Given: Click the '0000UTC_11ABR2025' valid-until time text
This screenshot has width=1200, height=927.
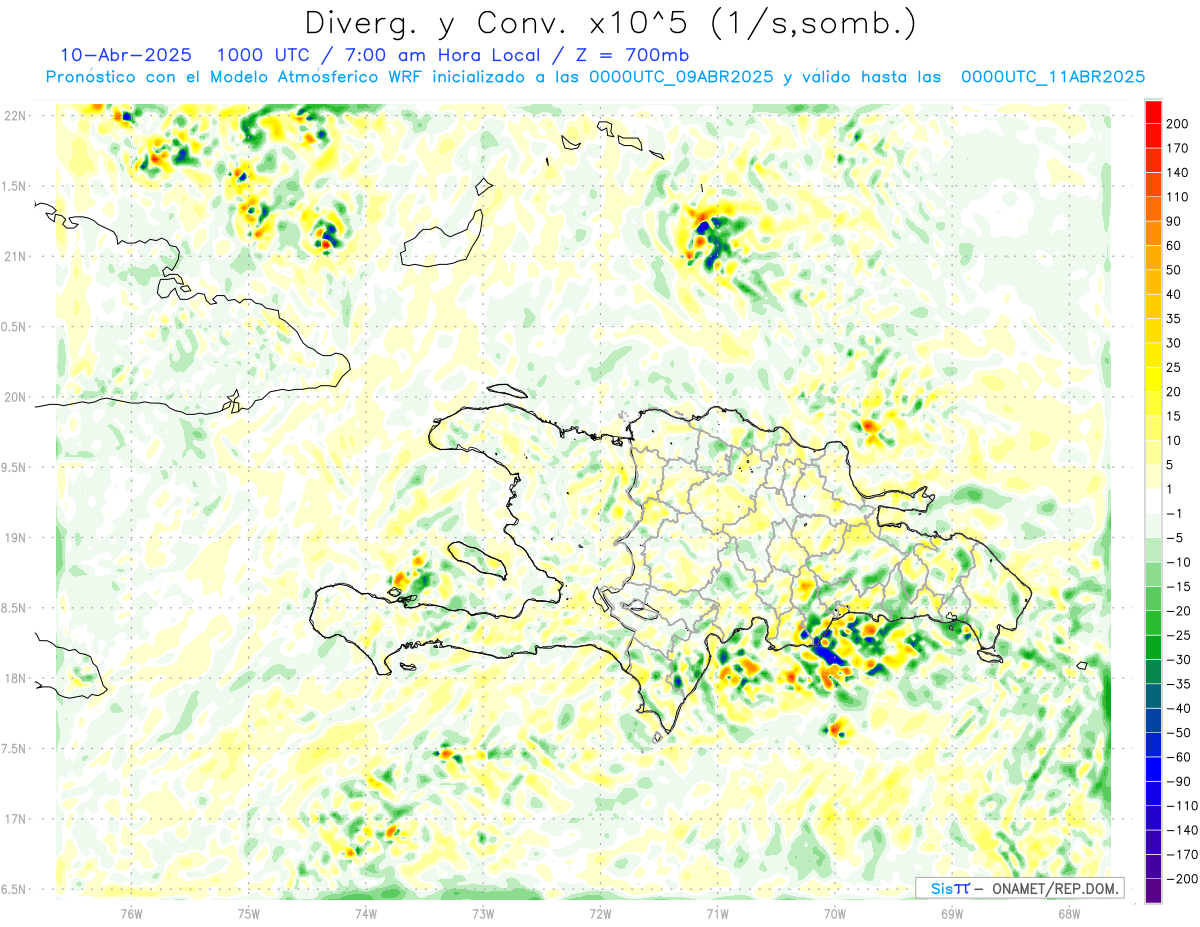Looking at the screenshot, I should [x=1052, y=77].
